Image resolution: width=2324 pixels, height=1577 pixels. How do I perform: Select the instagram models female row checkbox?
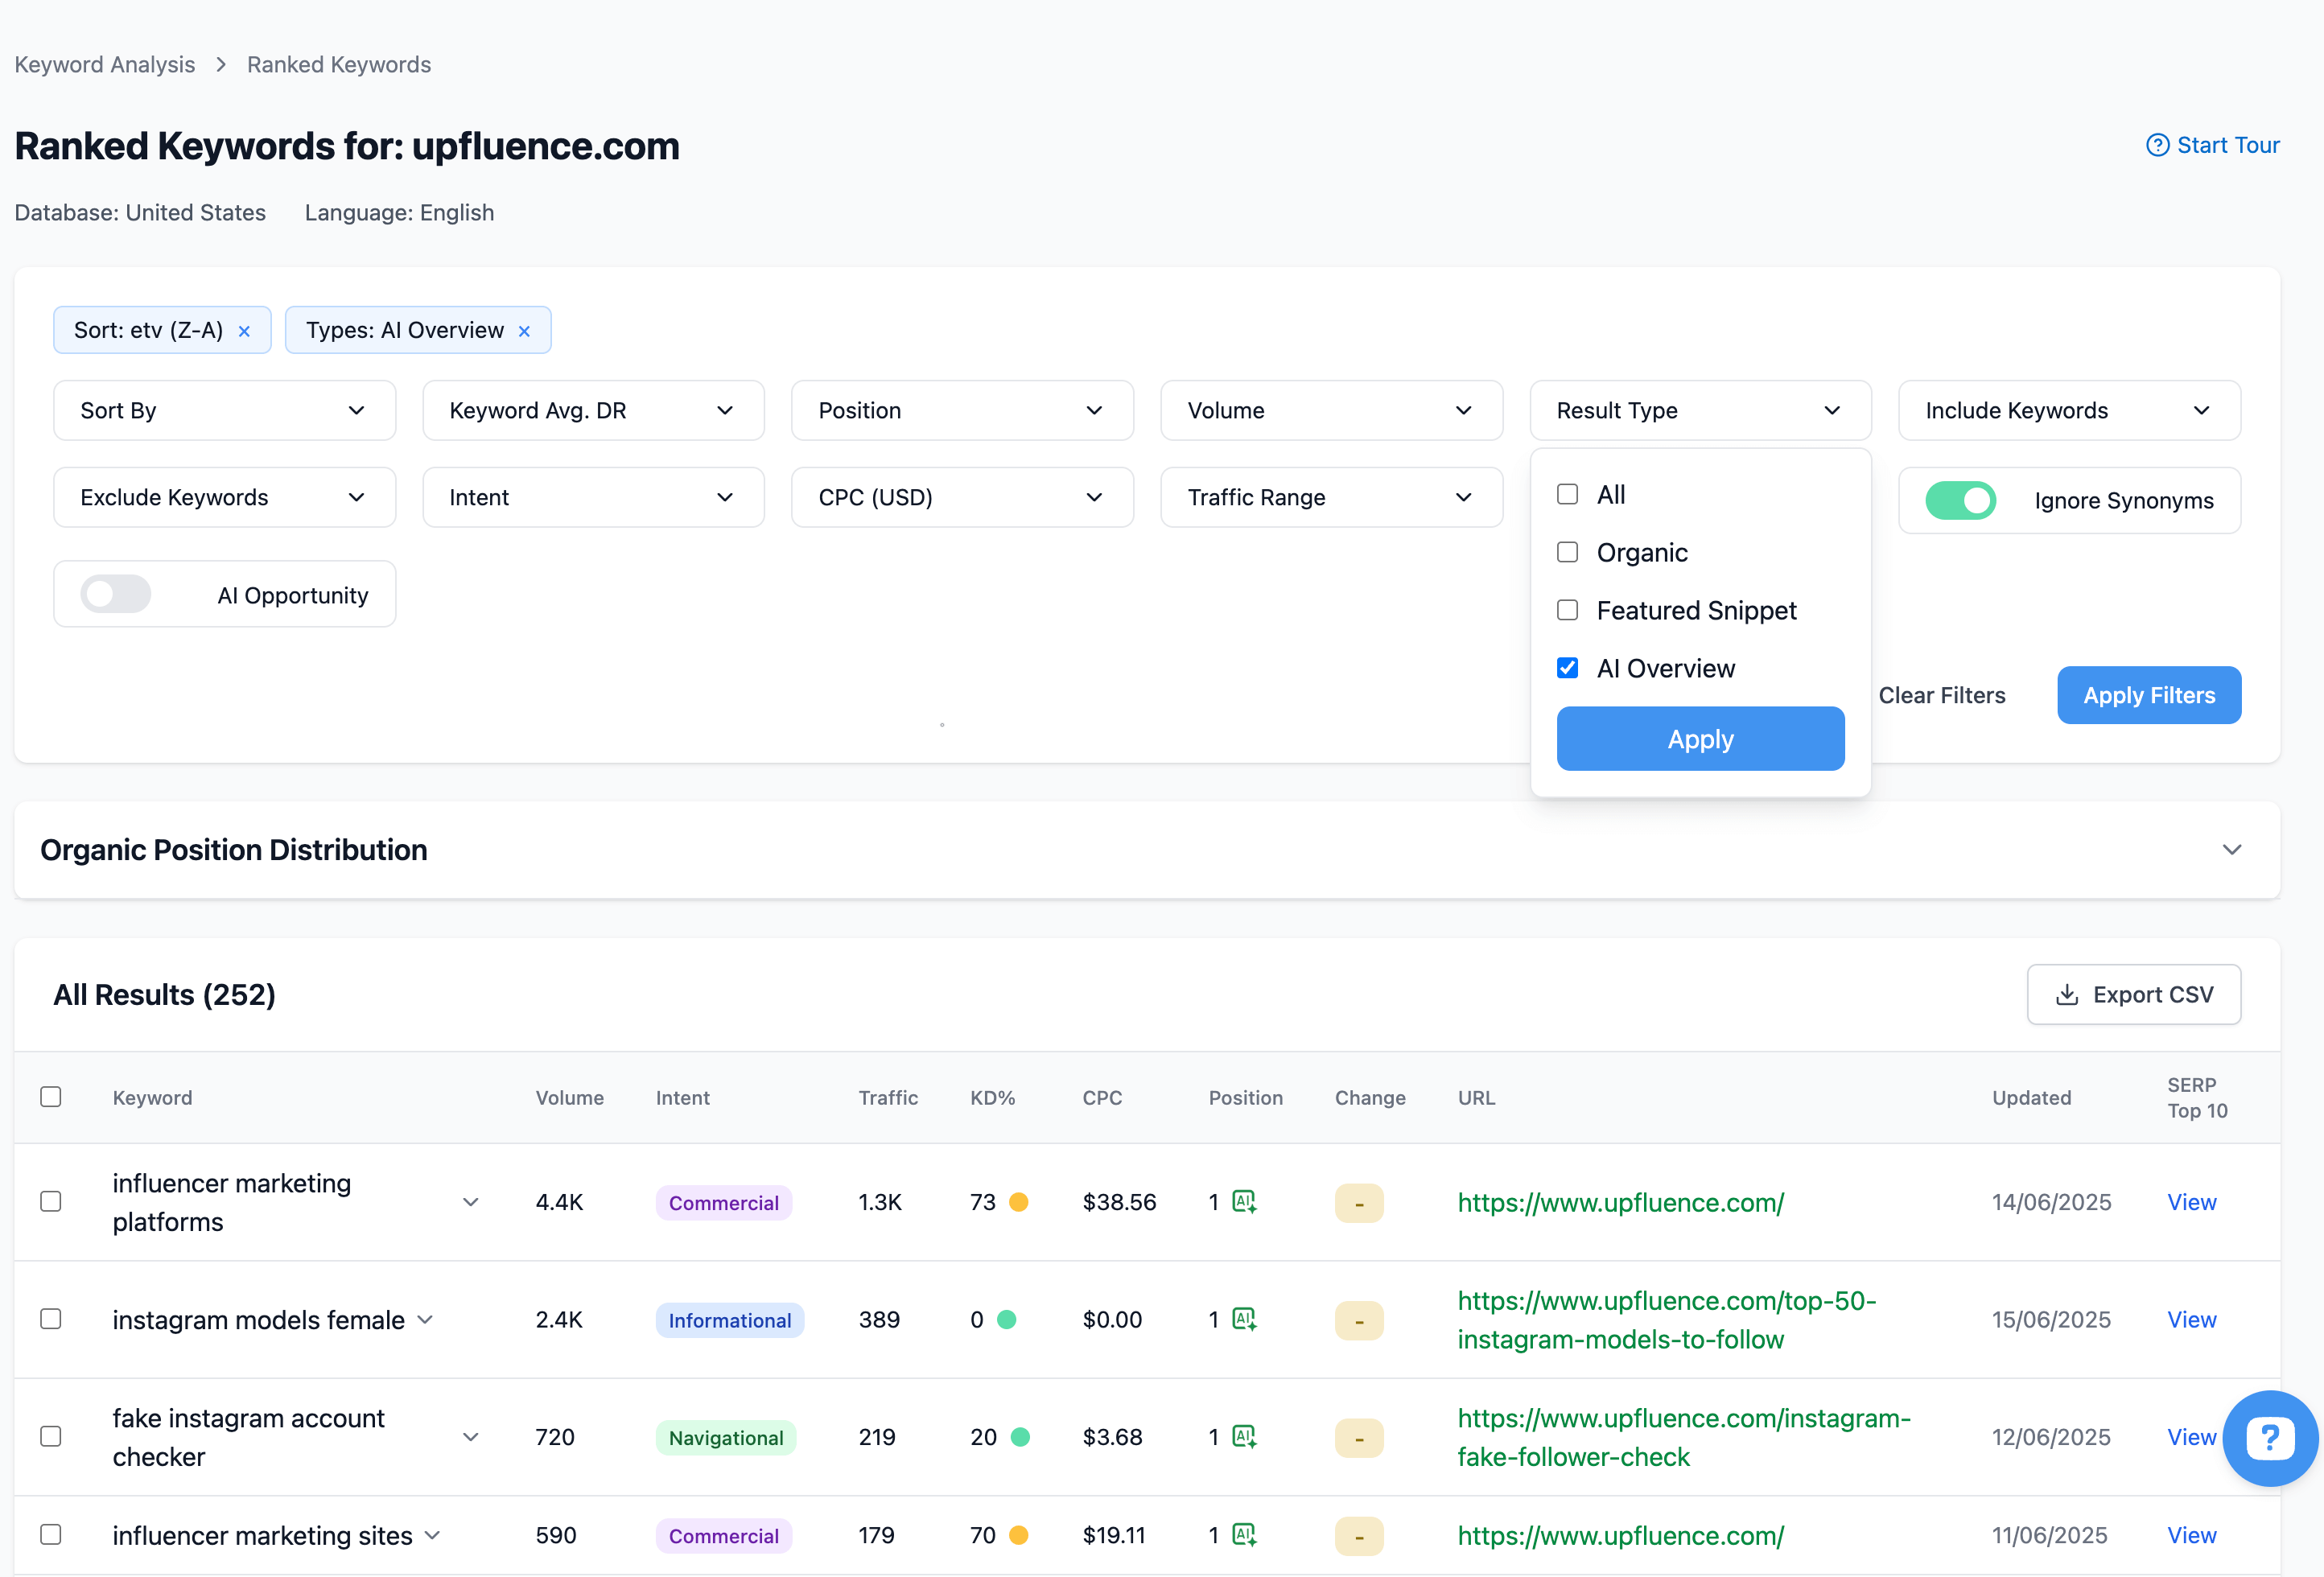point(51,1319)
